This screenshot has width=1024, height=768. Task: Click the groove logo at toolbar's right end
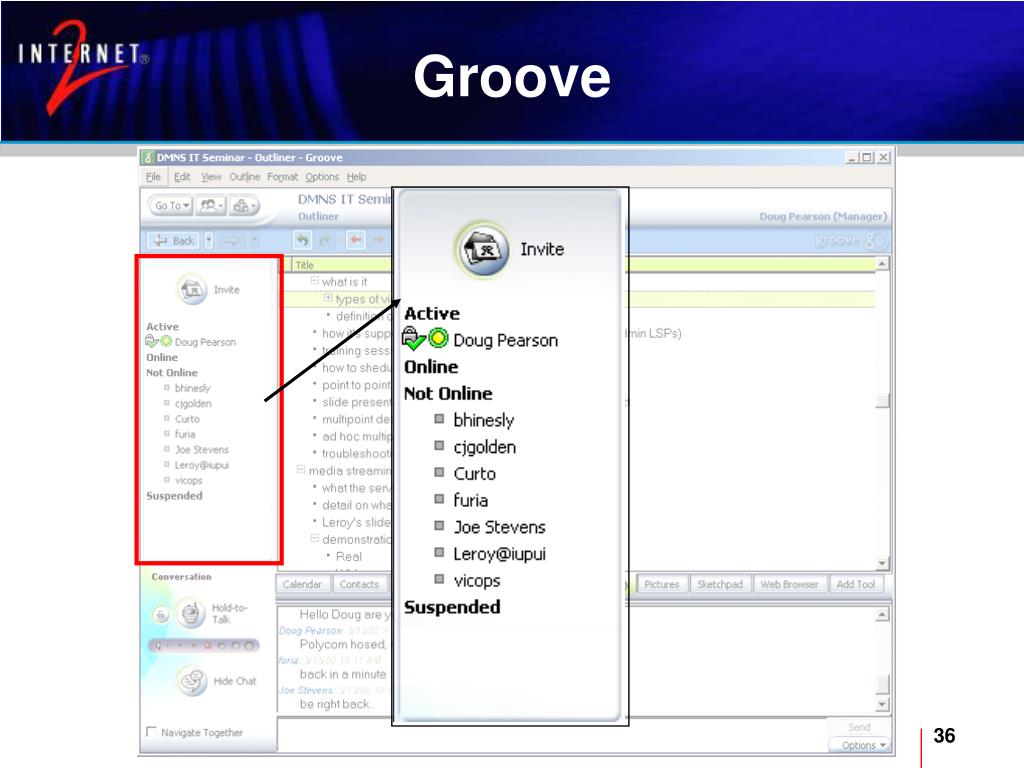[852, 240]
